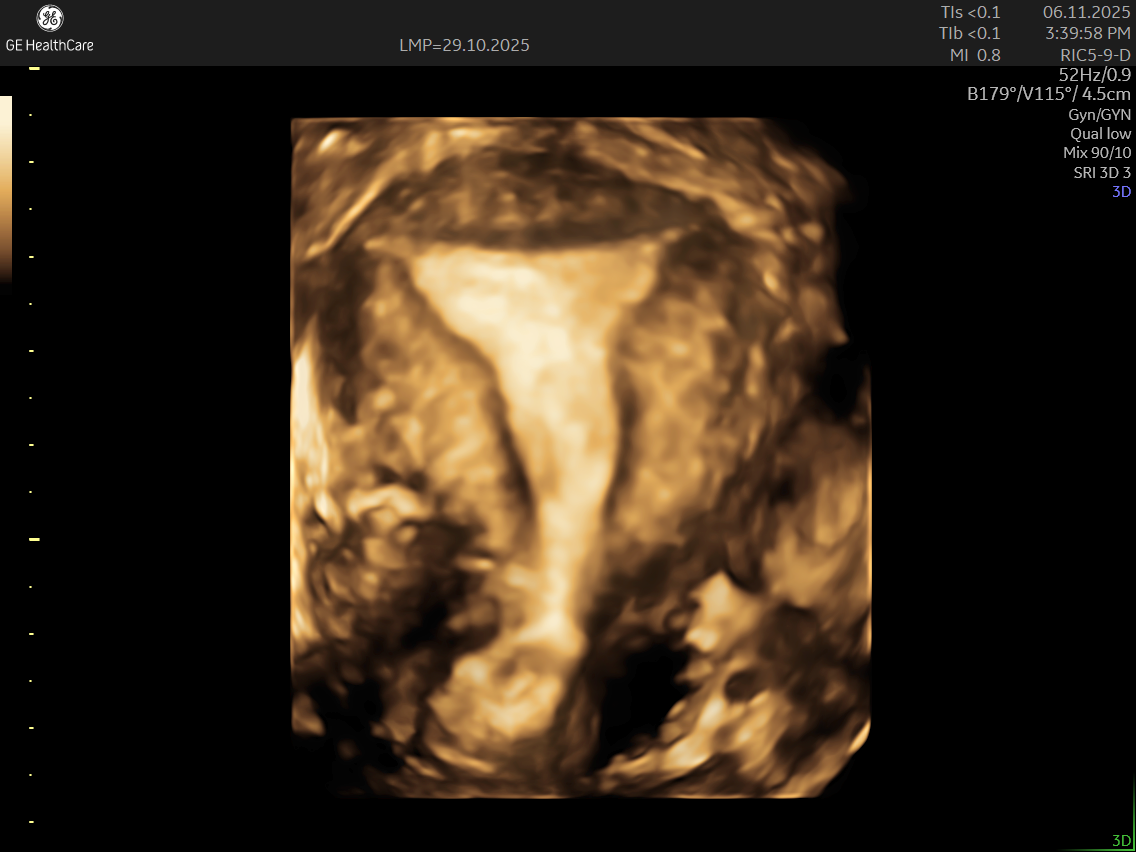1136x852 pixels.
Task: Click the Mix 90/10 render mix setting
Action: [1097, 153]
